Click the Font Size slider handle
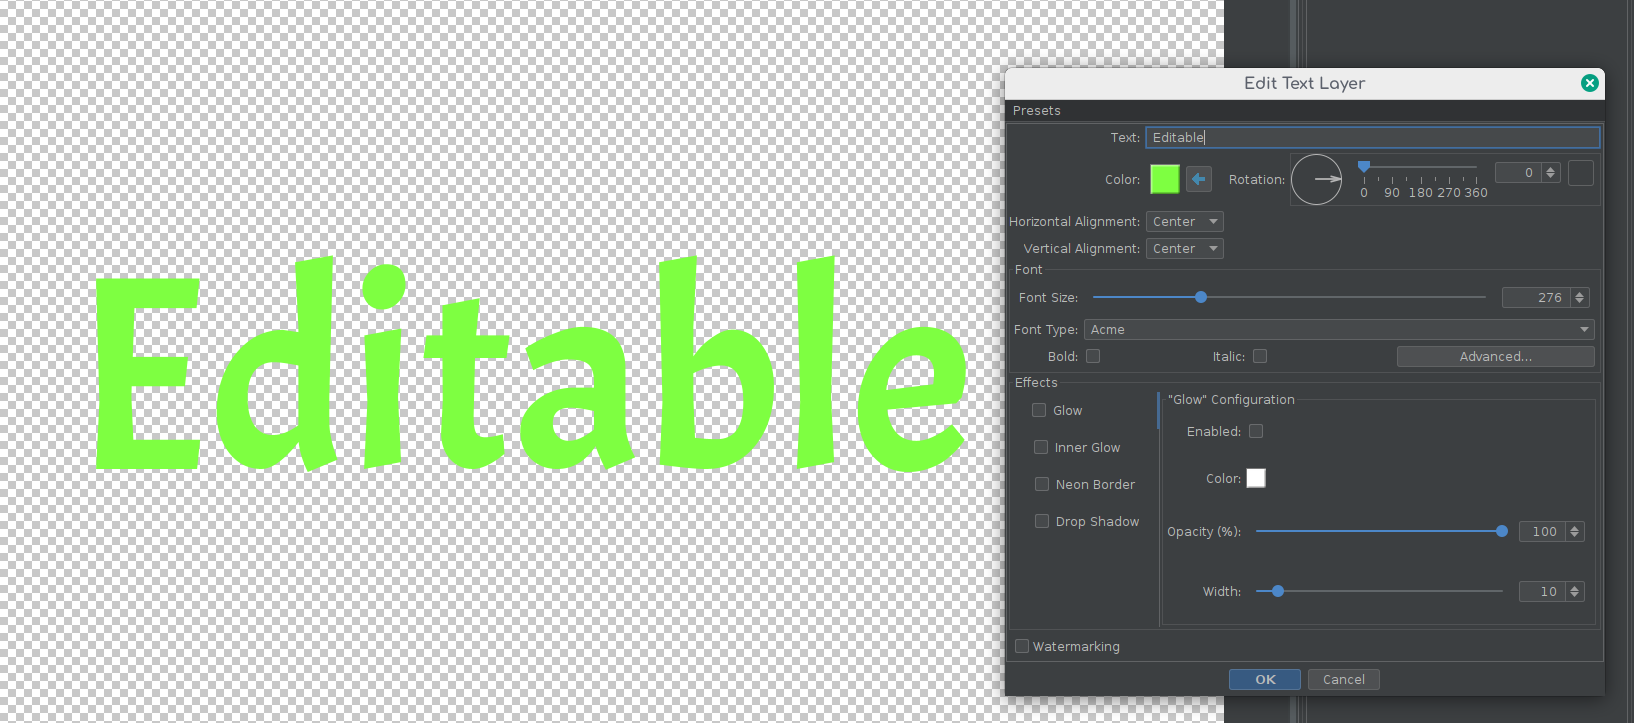 pyautogui.click(x=1201, y=297)
